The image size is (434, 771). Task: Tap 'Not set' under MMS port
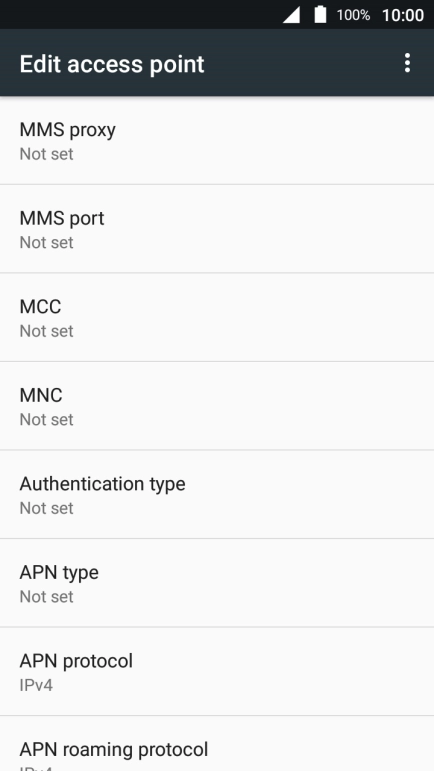(46, 242)
